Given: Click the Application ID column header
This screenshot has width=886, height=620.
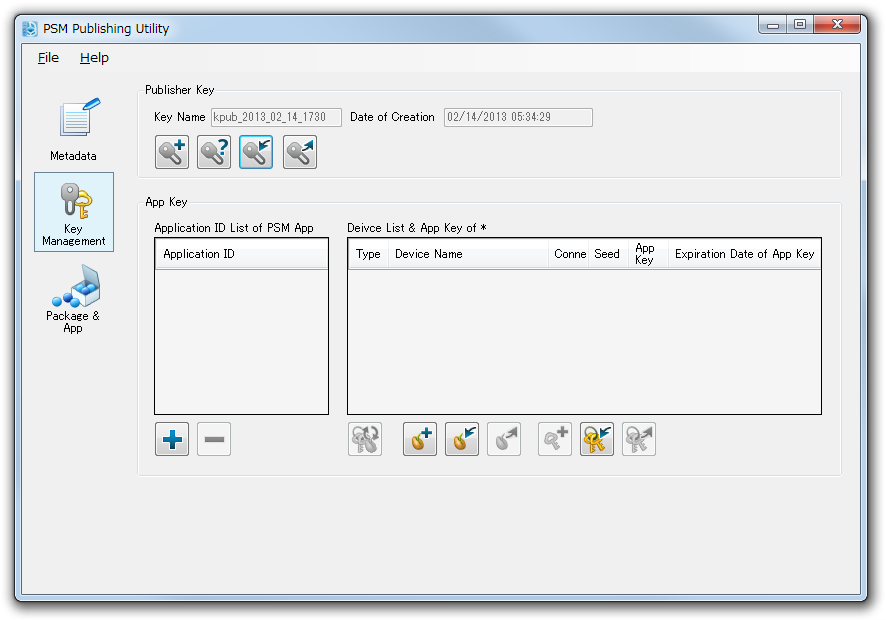Looking at the screenshot, I should click(240, 254).
